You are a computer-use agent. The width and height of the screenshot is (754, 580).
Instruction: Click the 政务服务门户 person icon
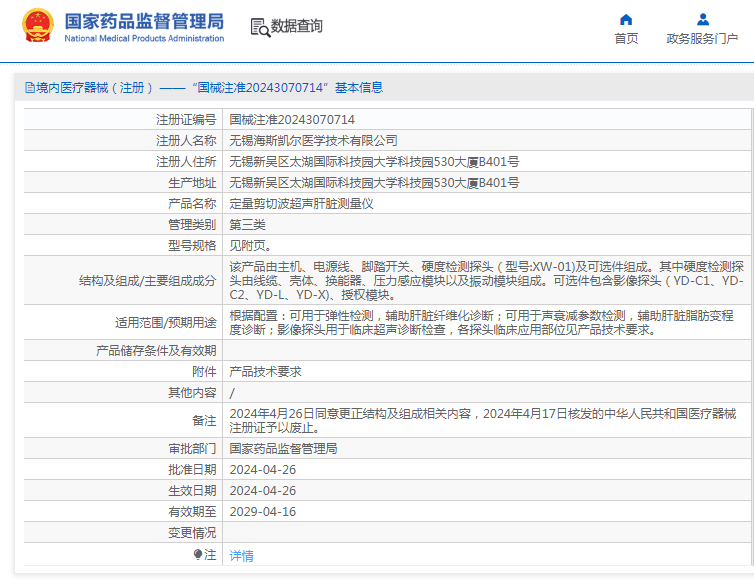[x=703, y=19]
